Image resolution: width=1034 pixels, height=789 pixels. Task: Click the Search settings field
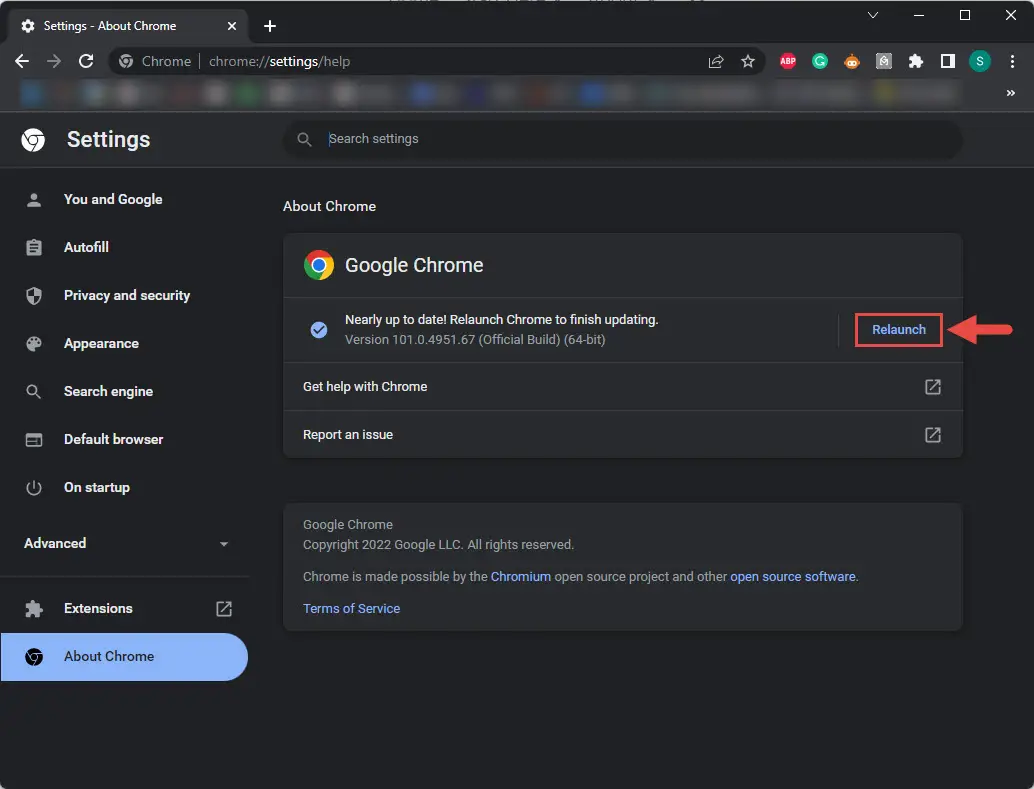pos(623,139)
